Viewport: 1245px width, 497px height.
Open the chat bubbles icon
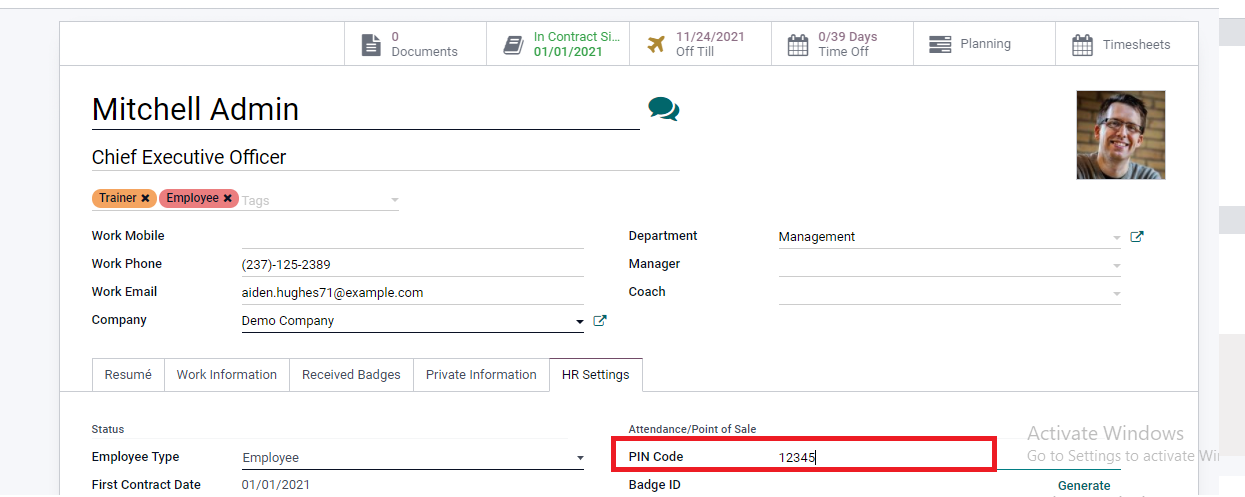(663, 109)
